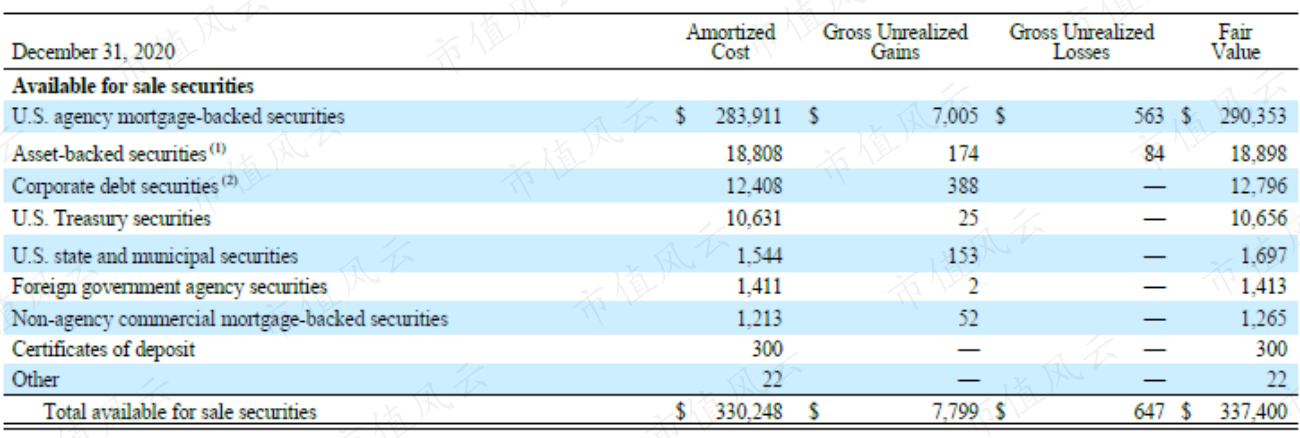The height and width of the screenshot is (438, 1300).
Task: Click Non-agency commercial mortgage-backed securities label
Action: pos(229,320)
